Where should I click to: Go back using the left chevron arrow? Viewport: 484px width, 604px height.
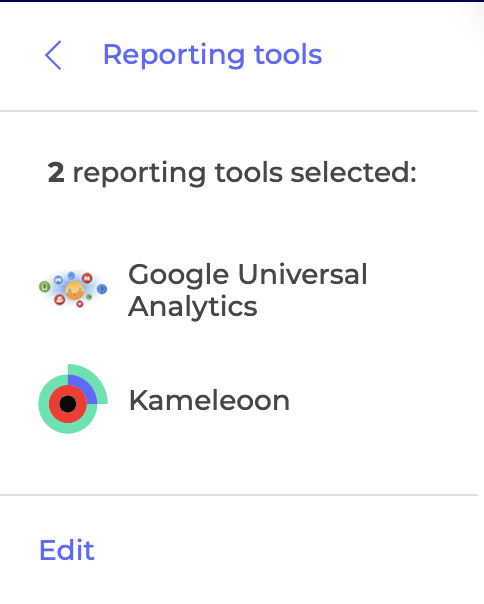53,55
